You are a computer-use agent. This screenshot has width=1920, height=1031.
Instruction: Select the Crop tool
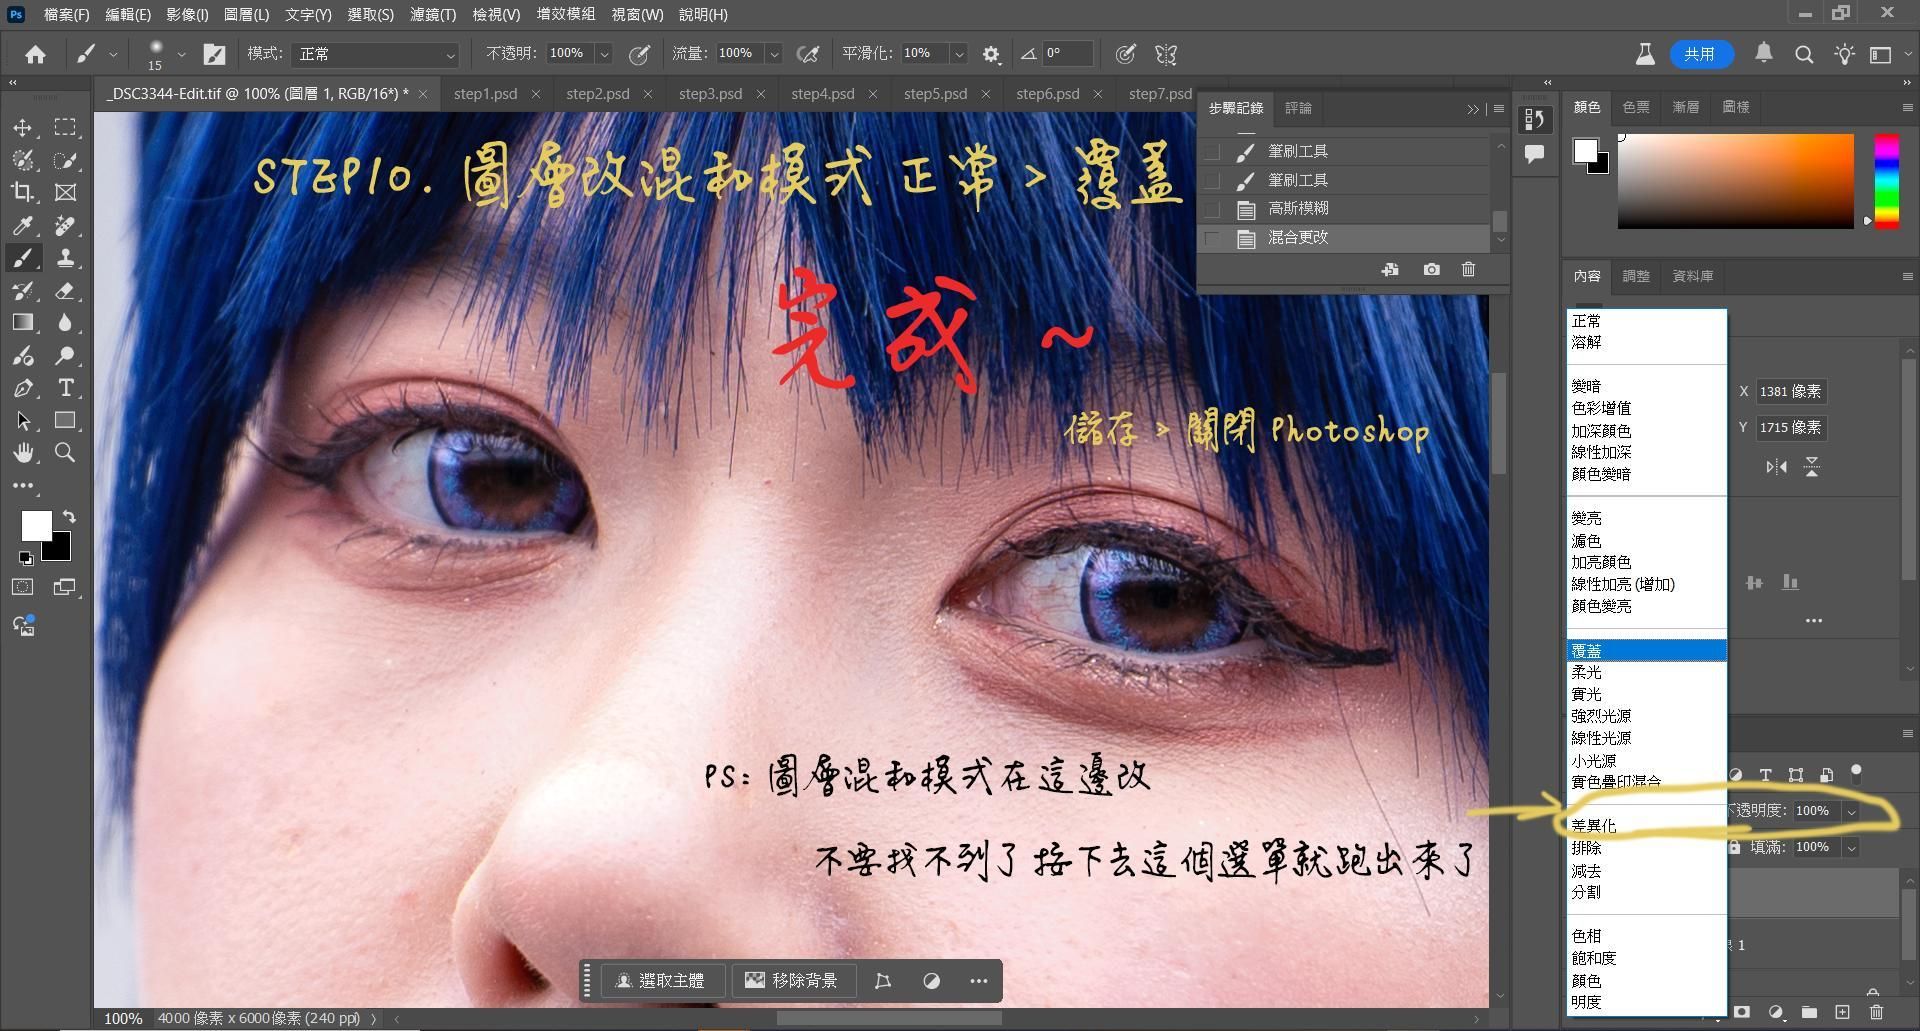click(x=22, y=192)
